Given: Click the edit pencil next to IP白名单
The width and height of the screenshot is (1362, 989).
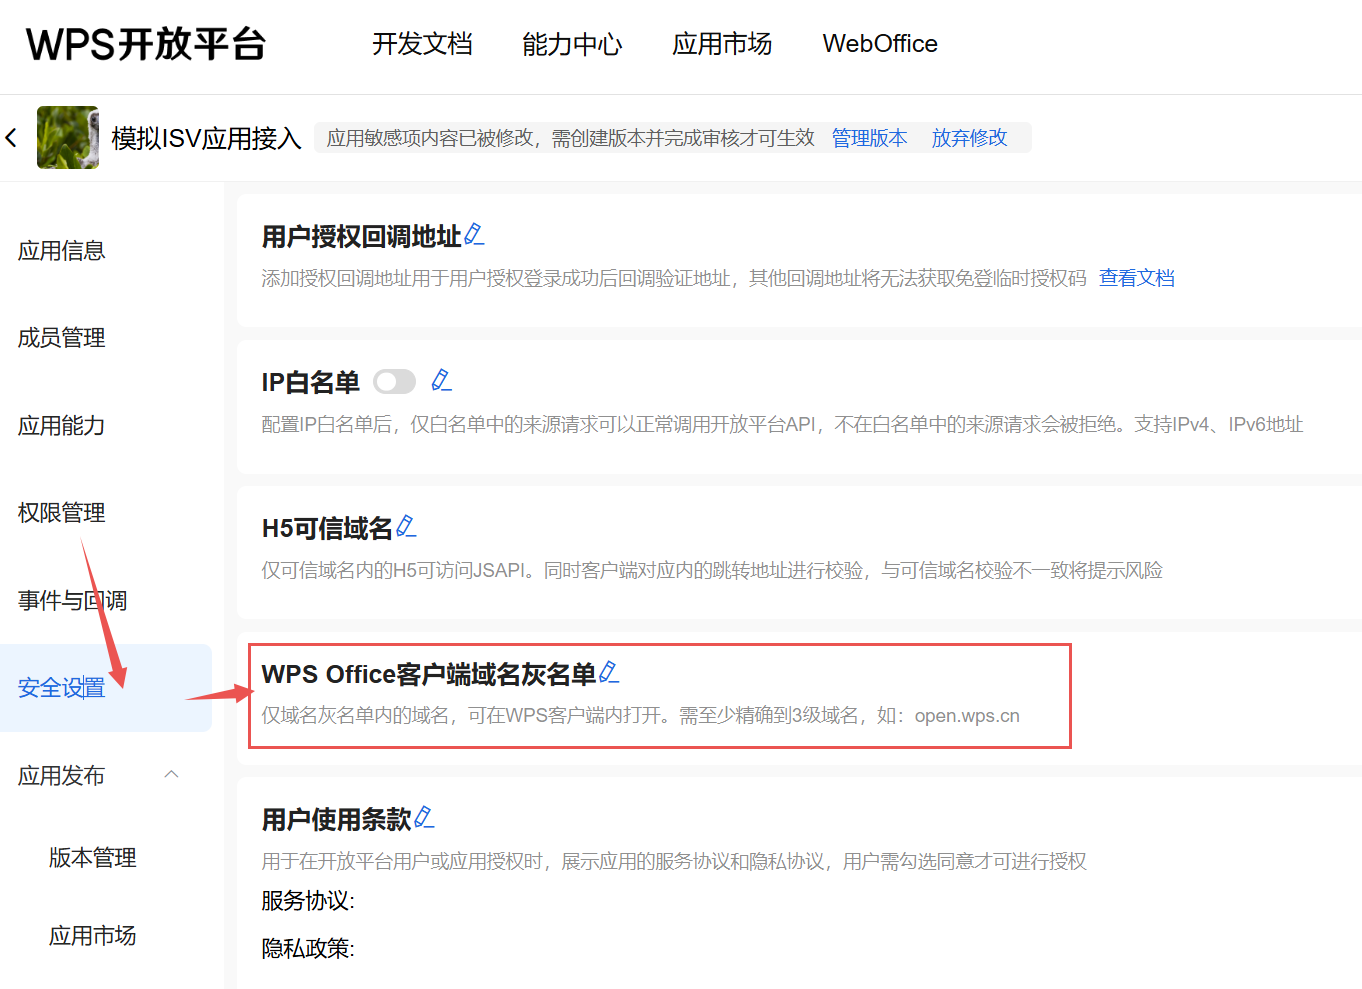Looking at the screenshot, I should click(x=441, y=380).
